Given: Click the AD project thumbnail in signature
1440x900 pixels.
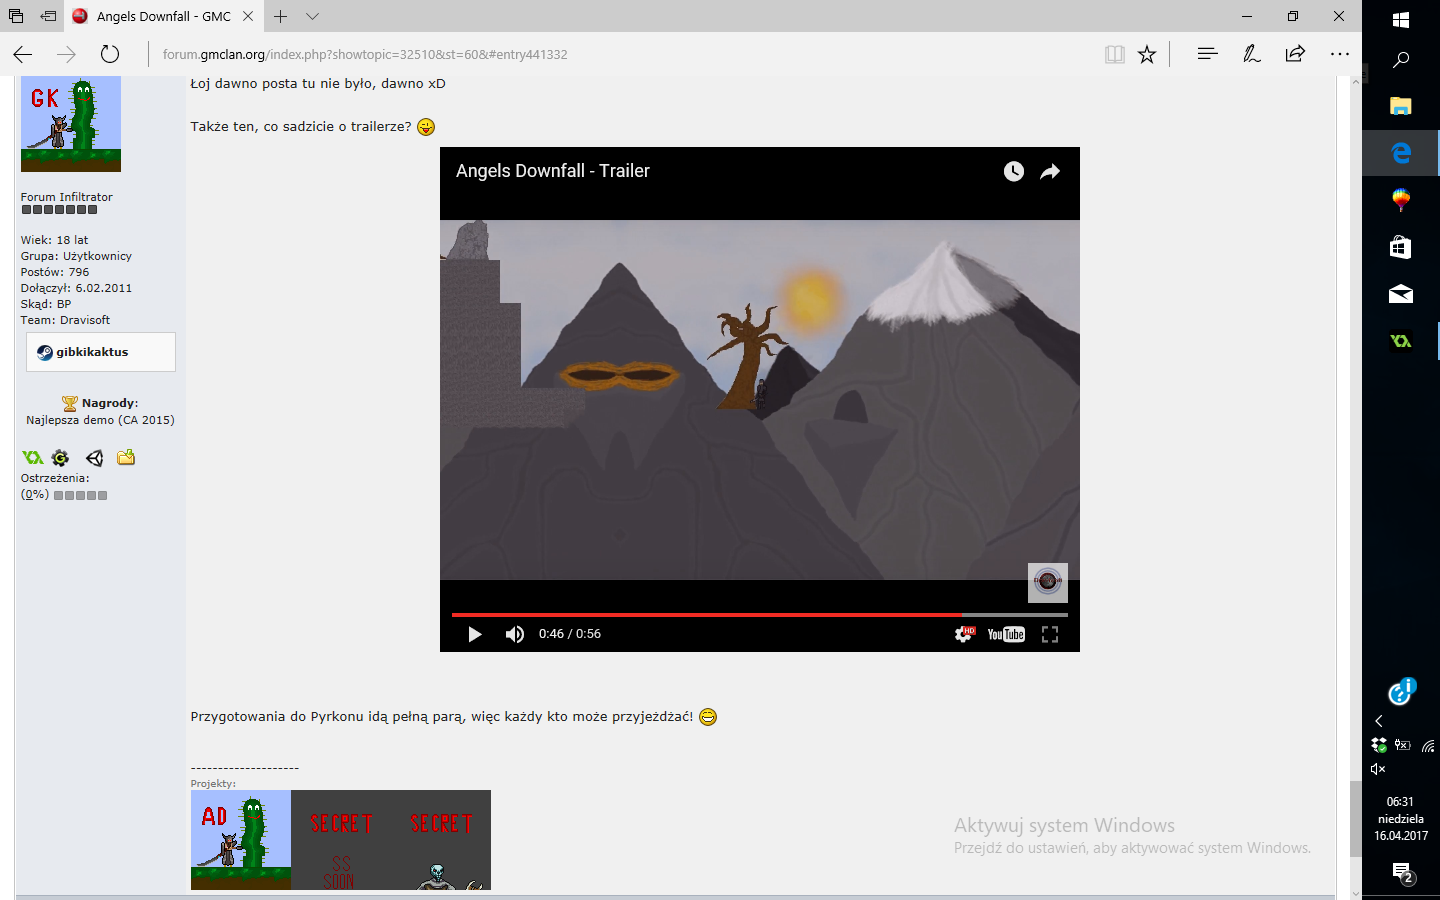Looking at the screenshot, I should tap(241, 840).
